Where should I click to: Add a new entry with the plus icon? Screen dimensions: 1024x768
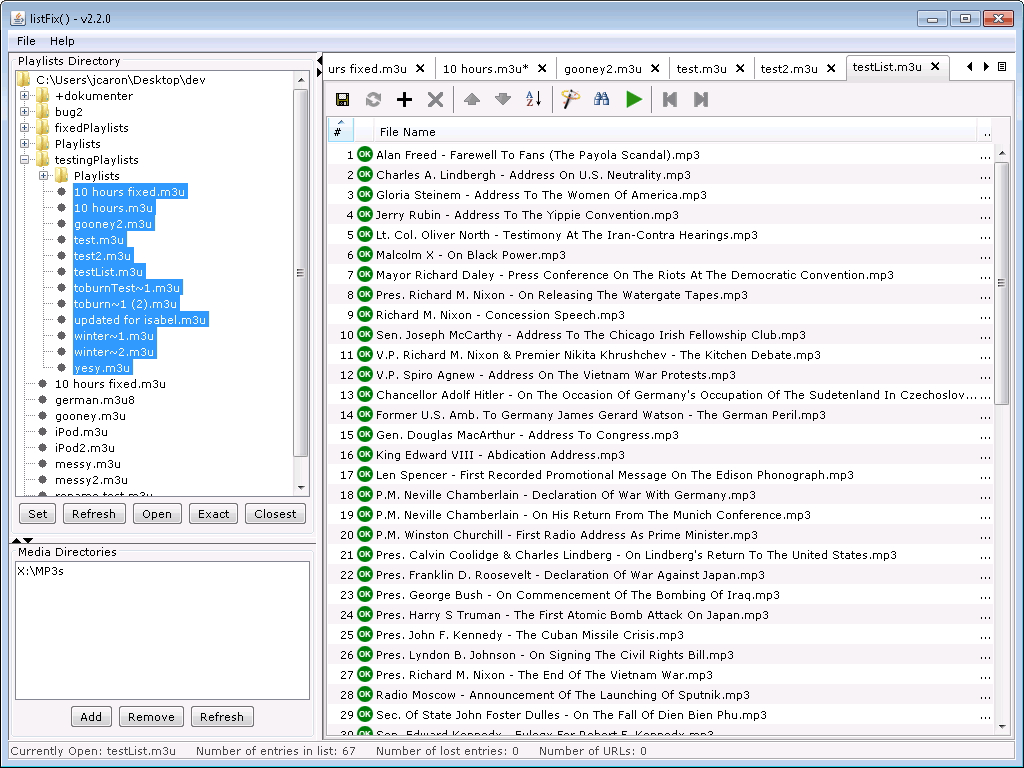tap(403, 99)
